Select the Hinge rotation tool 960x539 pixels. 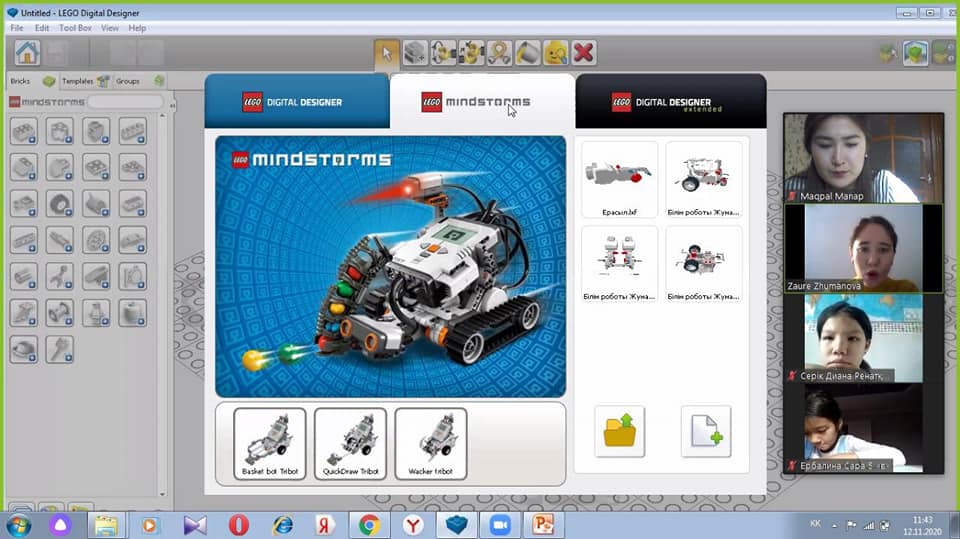[443, 53]
